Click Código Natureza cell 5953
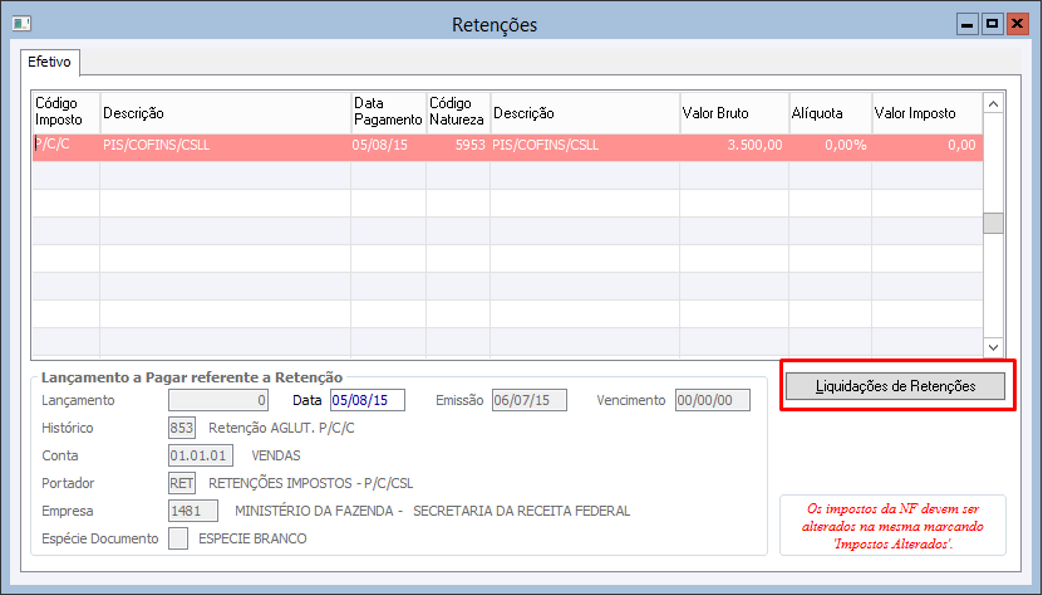The height and width of the screenshot is (595, 1042). (x=458, y=146)
